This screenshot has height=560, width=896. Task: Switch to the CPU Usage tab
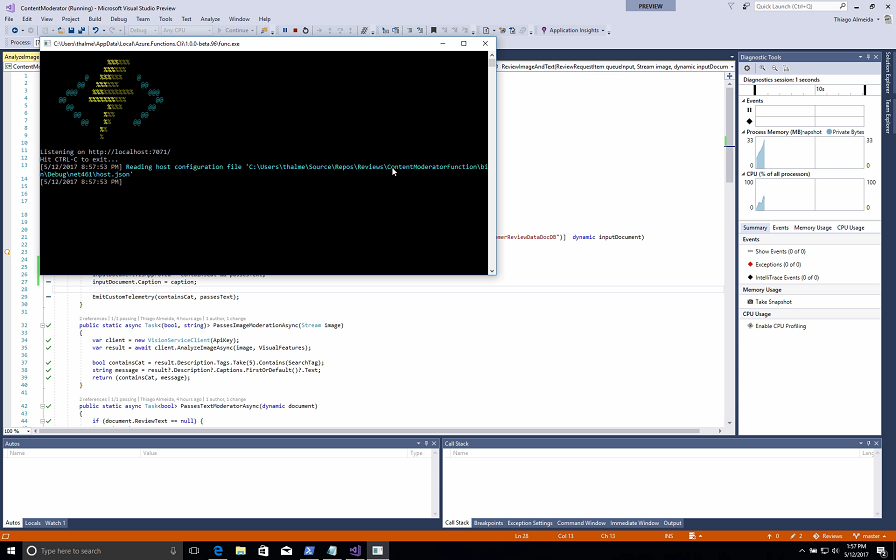pos(850,227)
